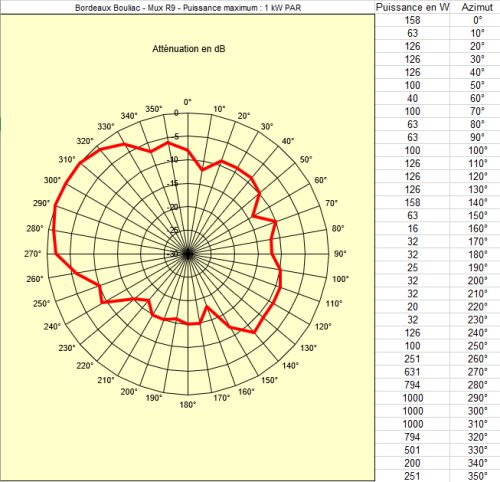Viewport: 500px width, 482px height.
Task: Select the 90° axis label on the chart
Action: tap(340, 254)
